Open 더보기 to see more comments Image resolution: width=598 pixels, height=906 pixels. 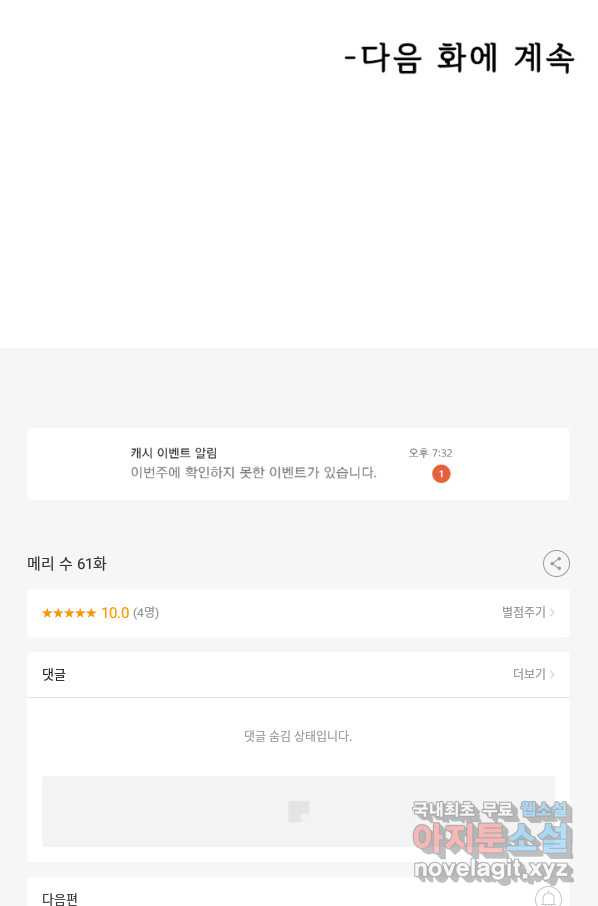click(529, 674)
